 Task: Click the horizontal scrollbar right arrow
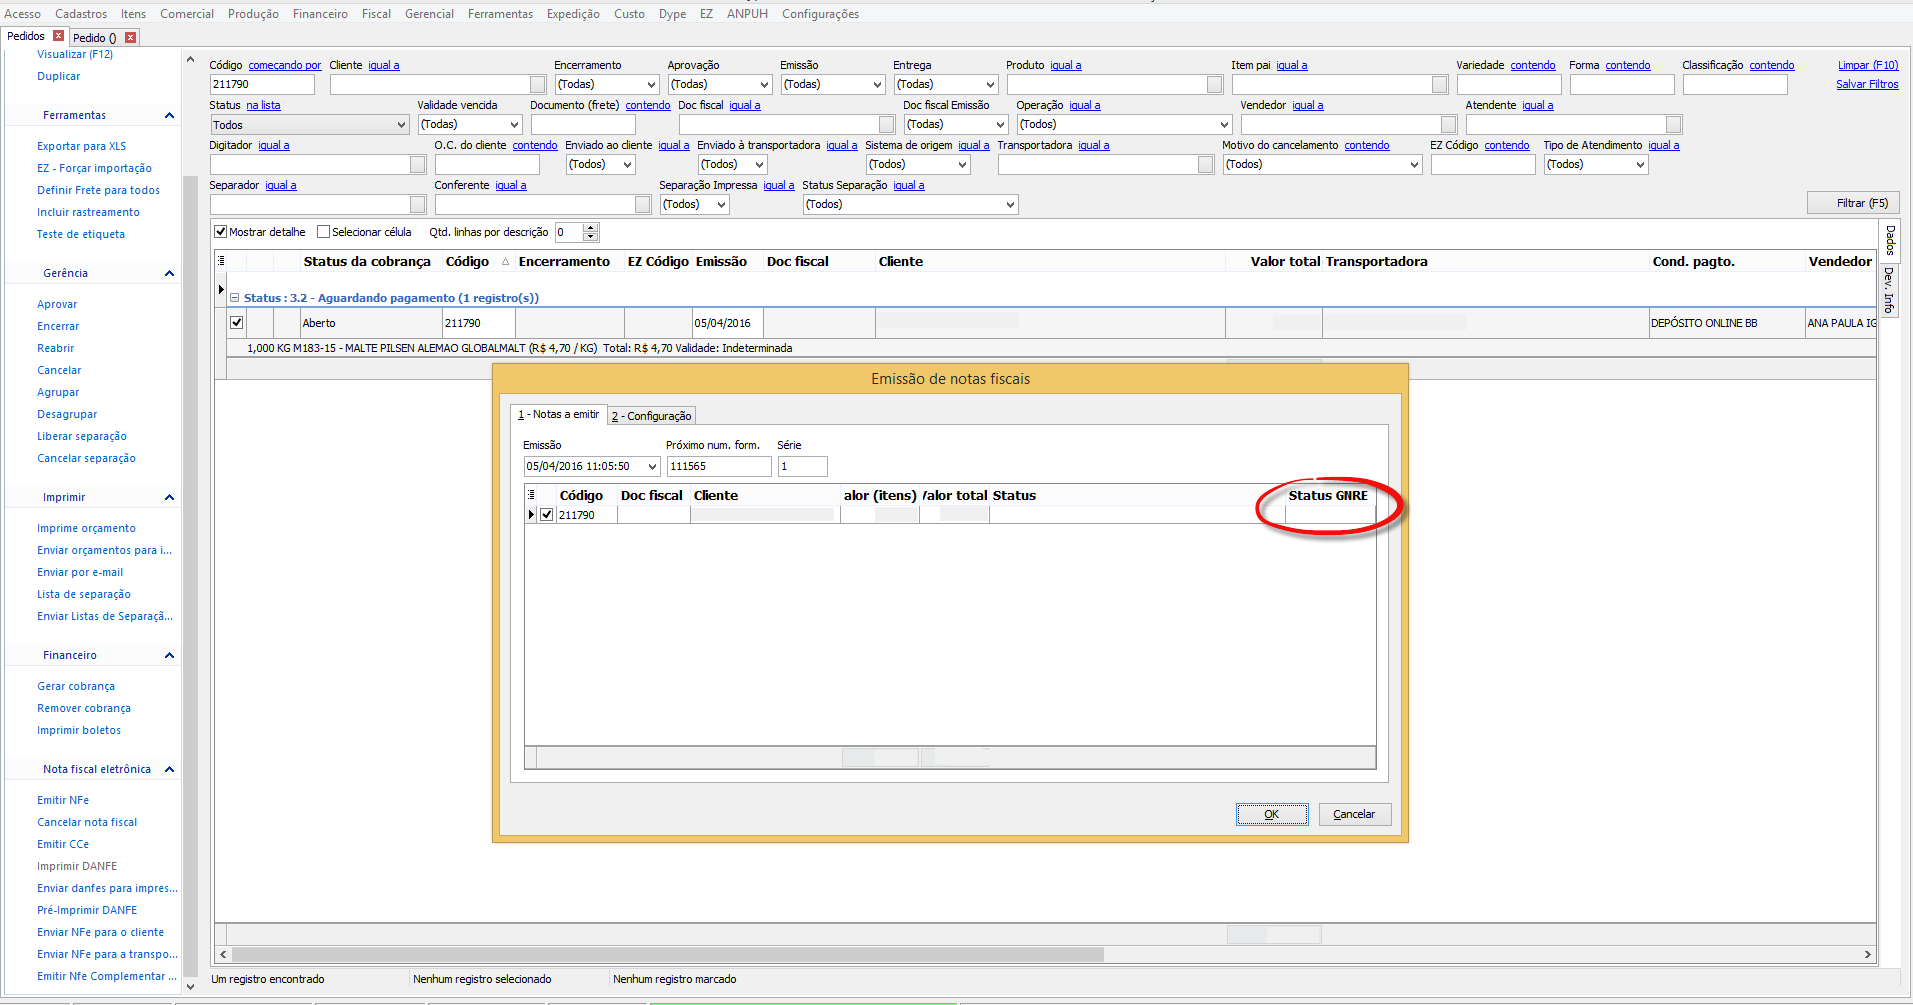coord(1867,955)
